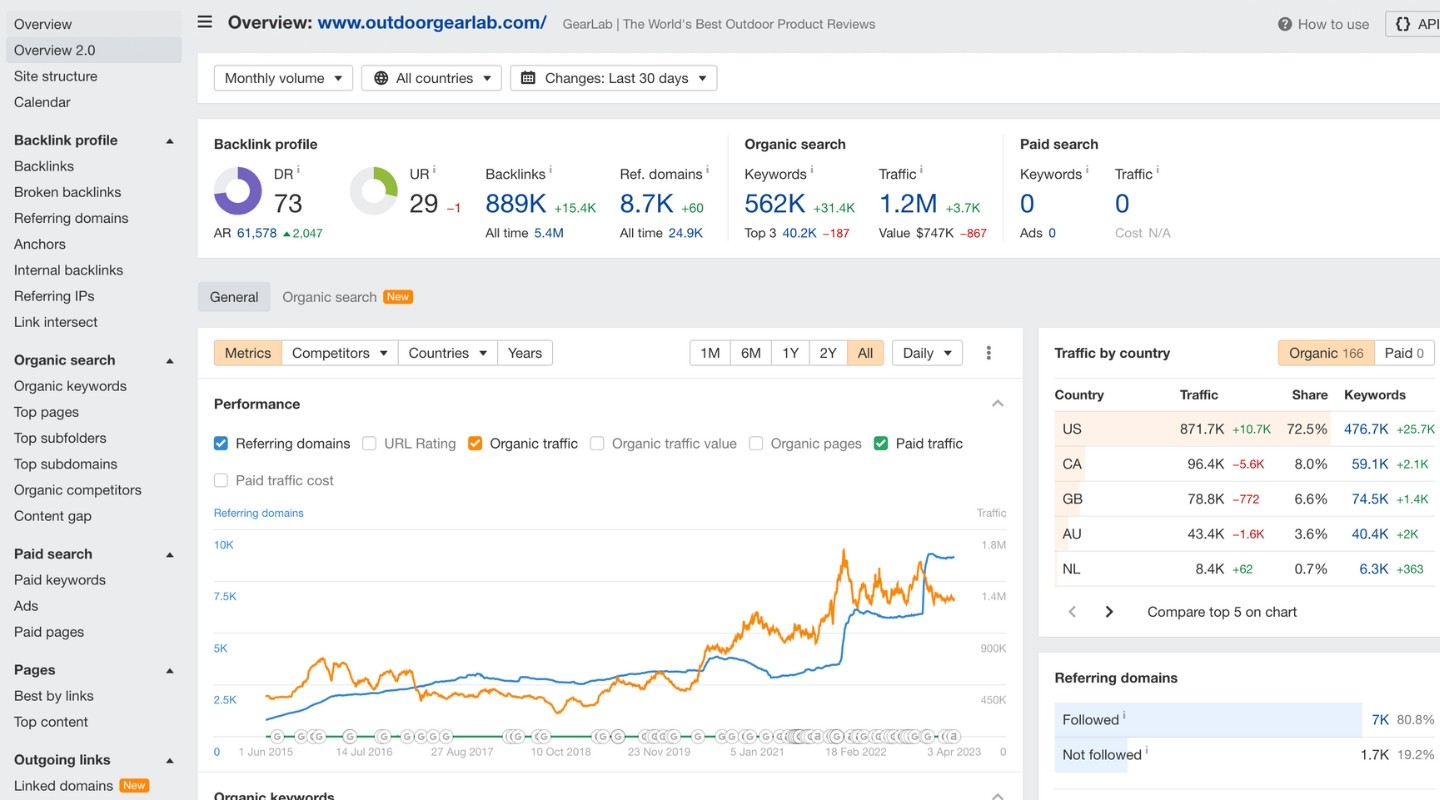Click the 1.2M organic traffic value
Screen dimensions: 1440x800
908,204
